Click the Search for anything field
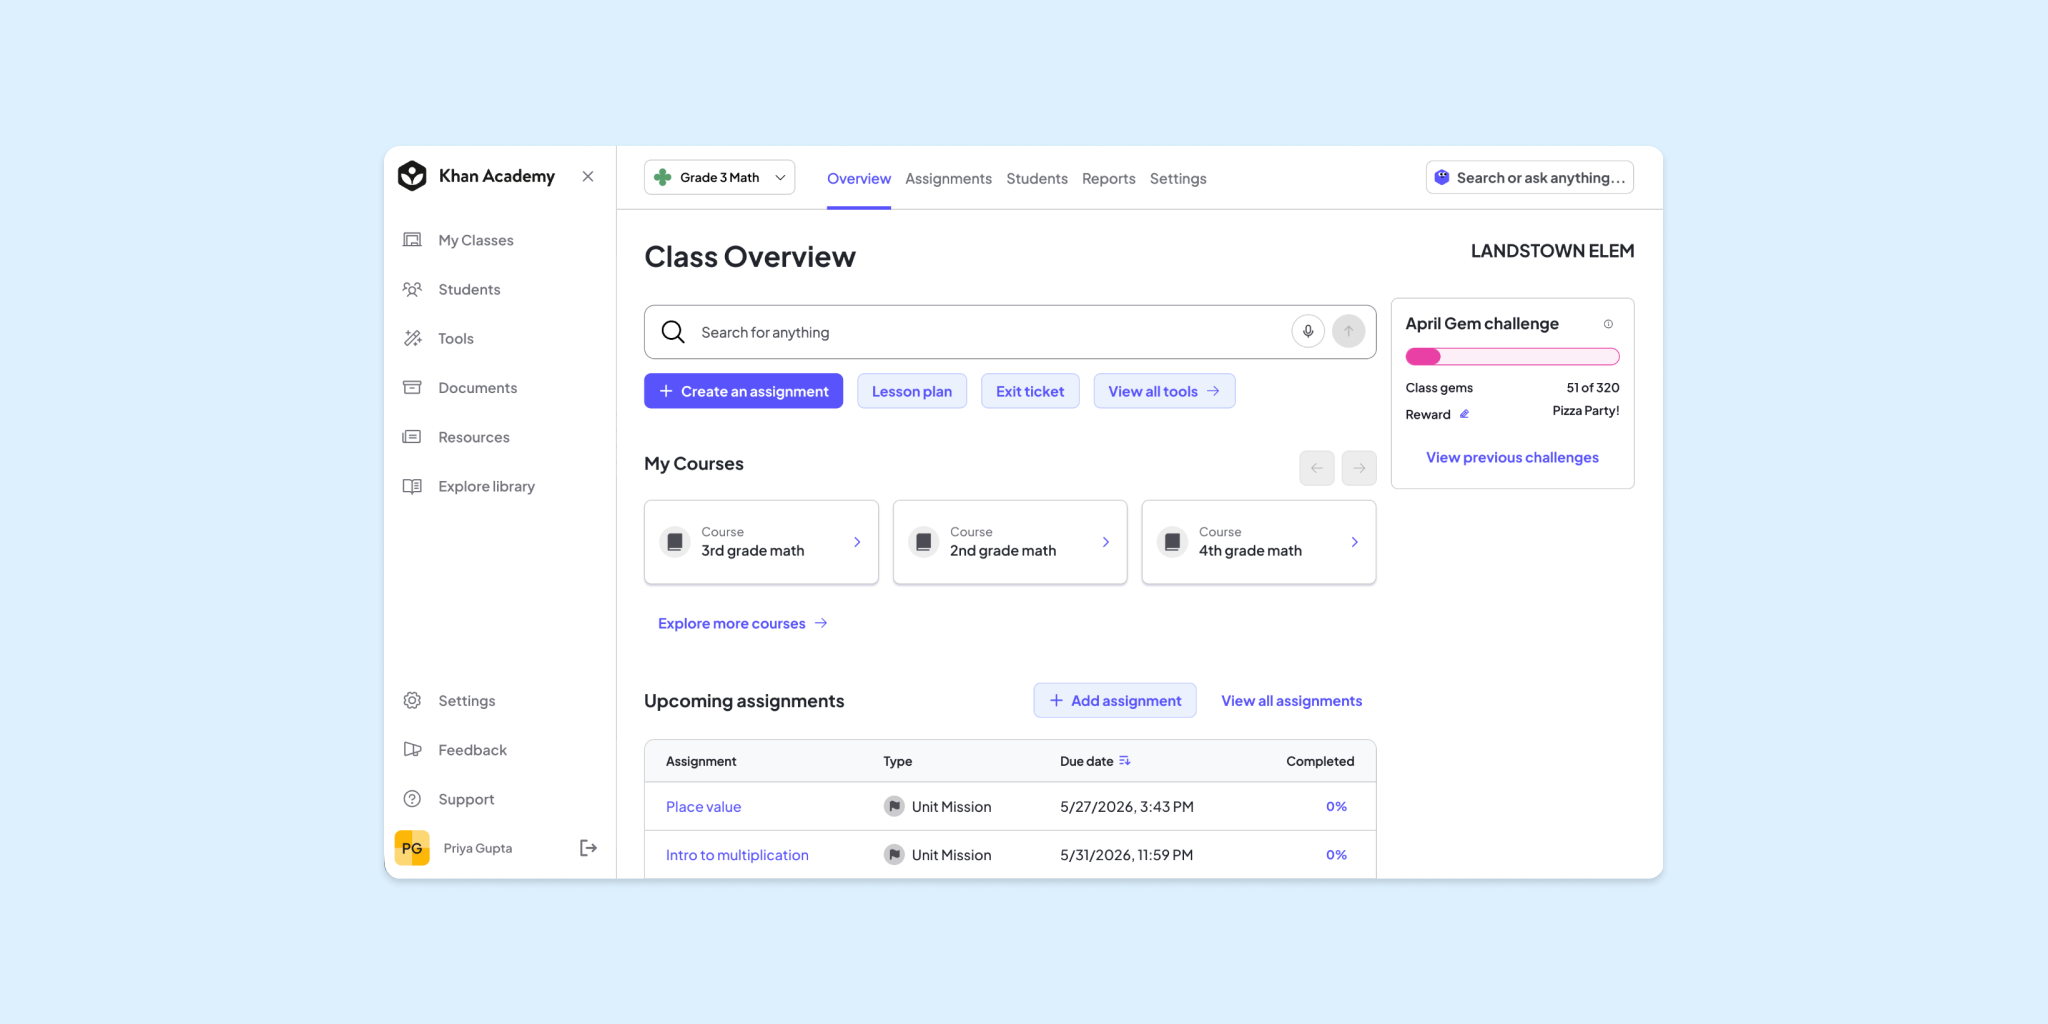Viewport: 2048px width, 1024px height. click(1010, 332)
